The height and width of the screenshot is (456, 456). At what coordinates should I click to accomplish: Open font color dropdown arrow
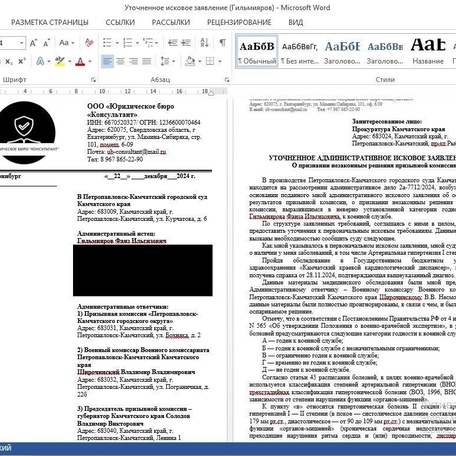coord(90,62)
